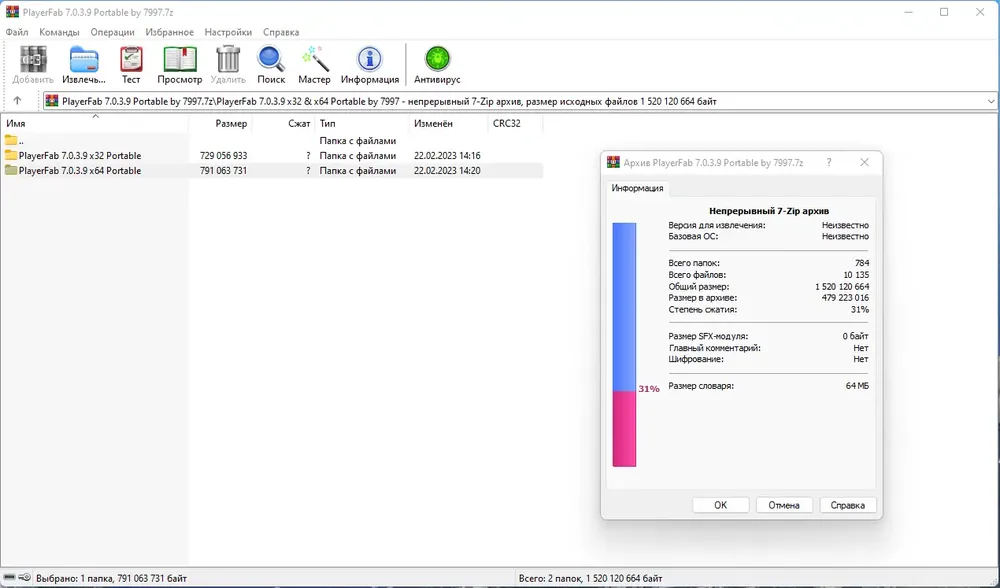Maximize the main WinRAR window
The width and height of the screenshot is (1000, 588).
(x=944, y=12)
